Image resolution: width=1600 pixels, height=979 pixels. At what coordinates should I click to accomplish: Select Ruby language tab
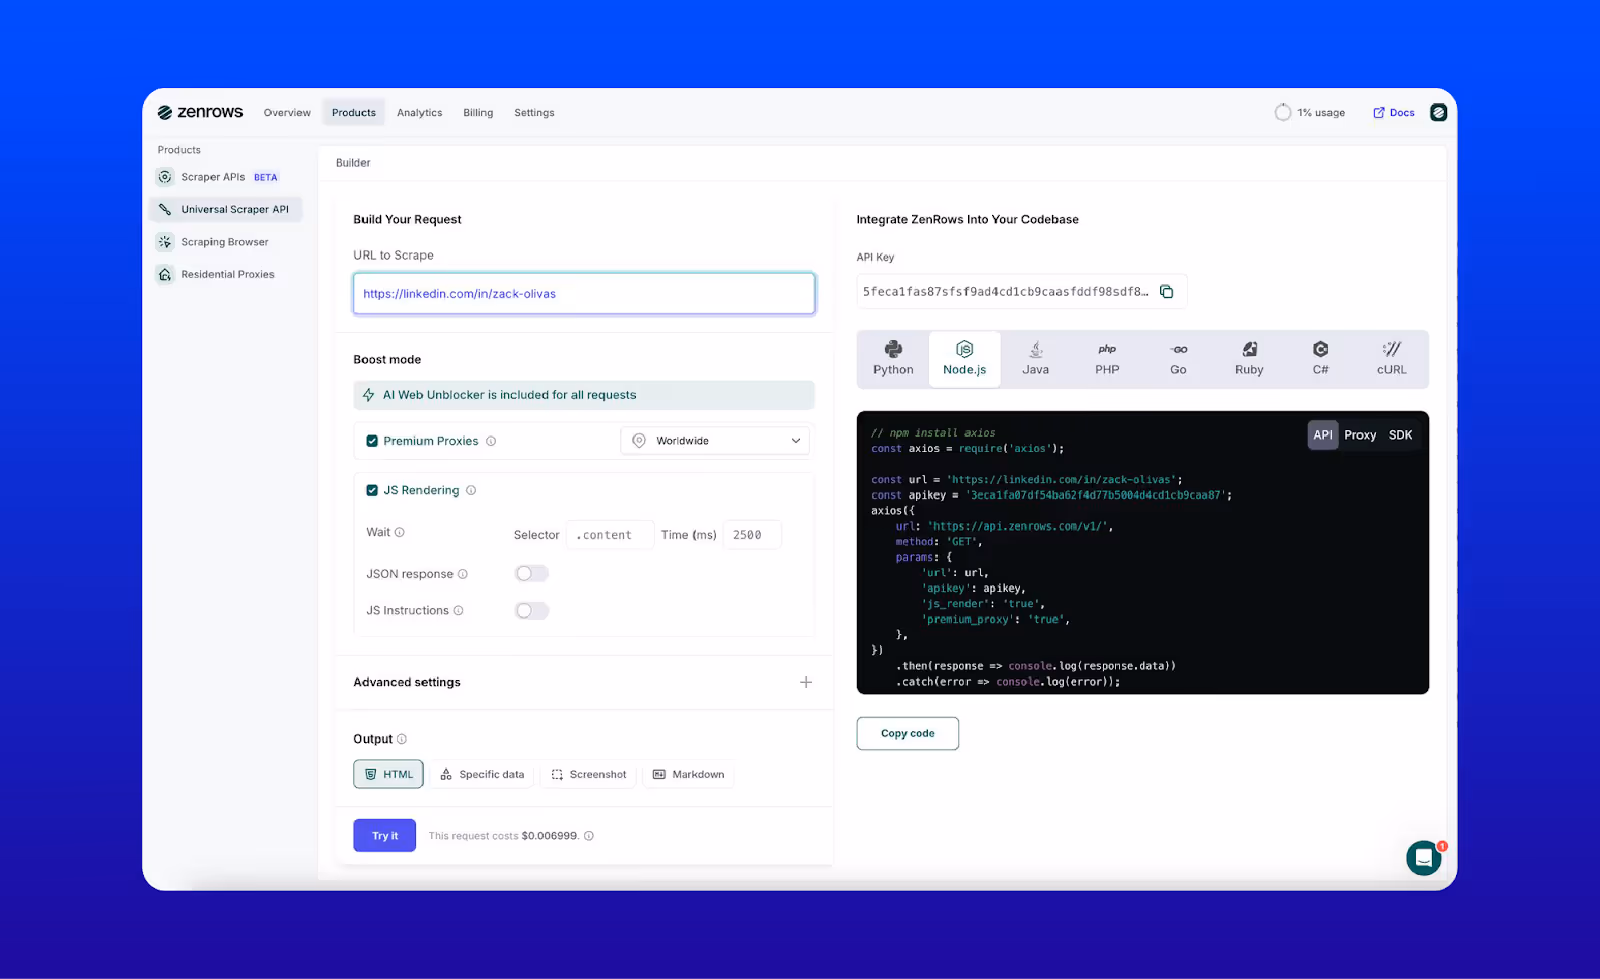pos(1249,358)
